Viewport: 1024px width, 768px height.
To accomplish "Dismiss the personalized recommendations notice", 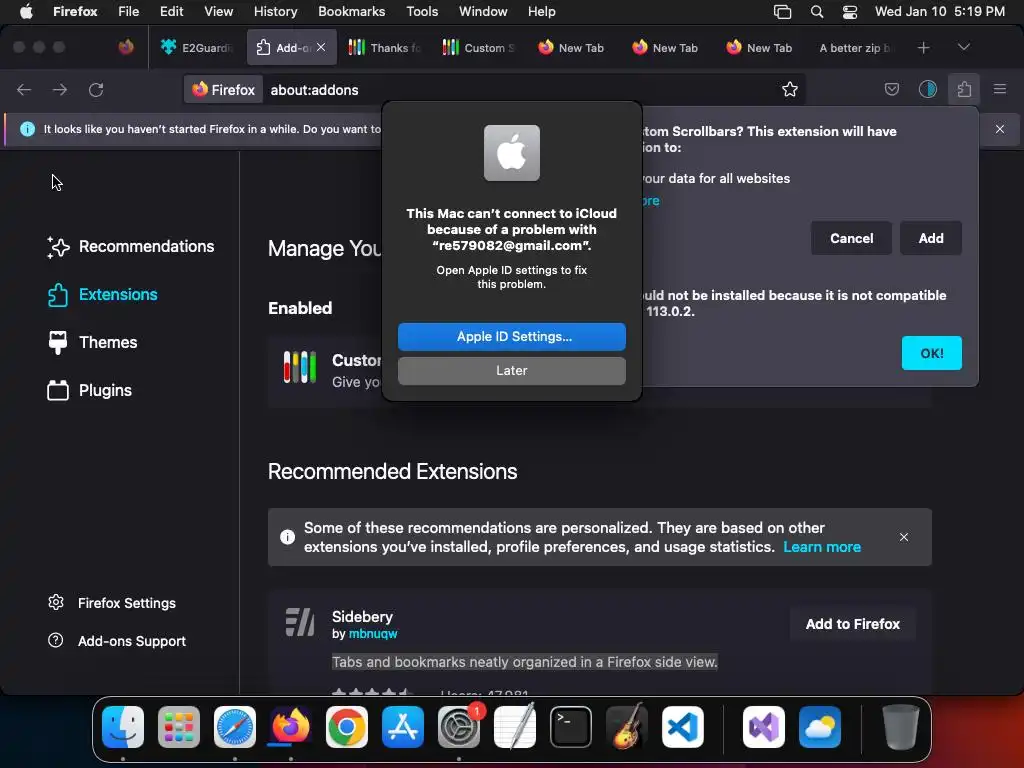I will point(904,537).
